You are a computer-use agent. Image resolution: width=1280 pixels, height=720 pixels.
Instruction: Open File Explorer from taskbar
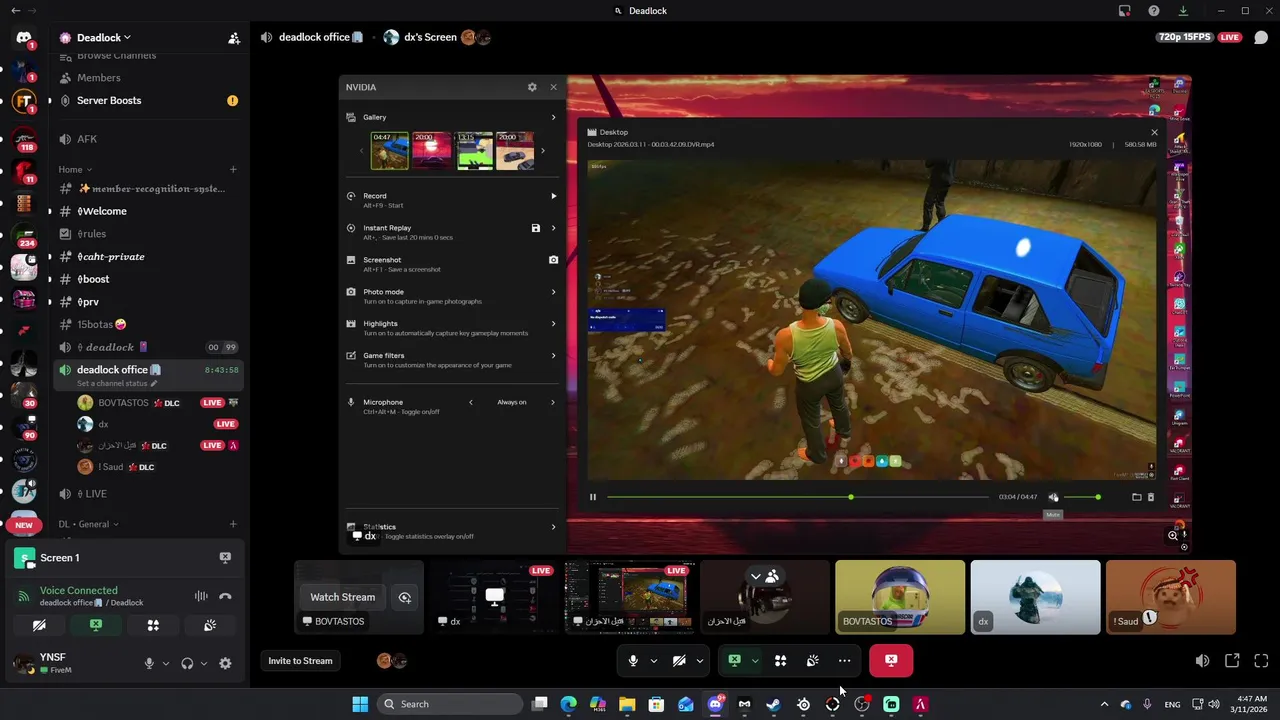[627, 704]
